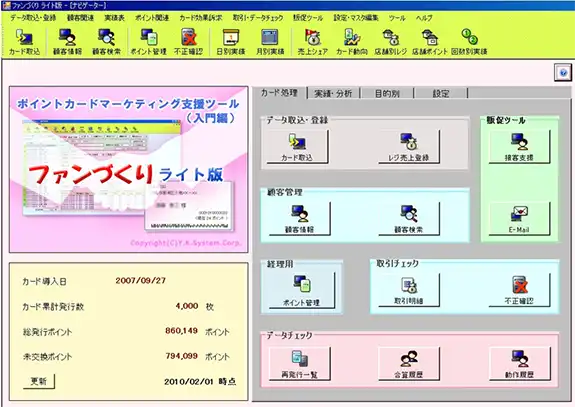Open 動作履歴 in データチェック
The image size is (575, 407).
(x=519, y=364)
